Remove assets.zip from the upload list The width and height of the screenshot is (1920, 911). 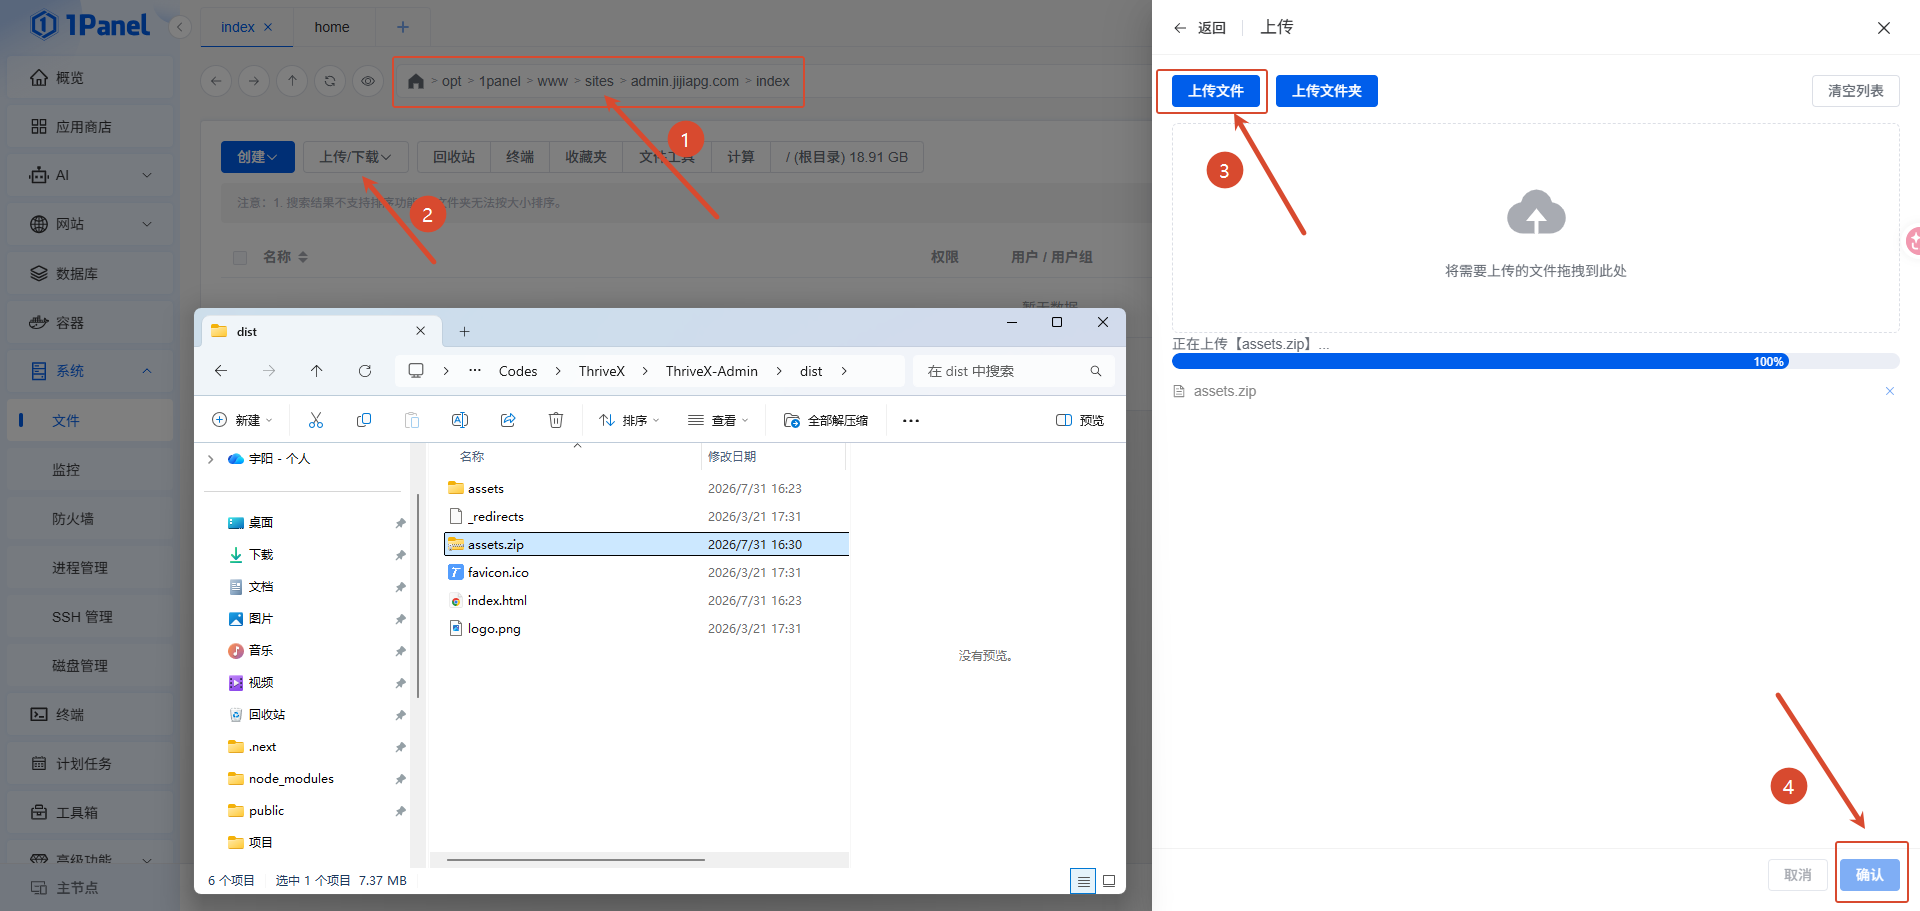1890,391
